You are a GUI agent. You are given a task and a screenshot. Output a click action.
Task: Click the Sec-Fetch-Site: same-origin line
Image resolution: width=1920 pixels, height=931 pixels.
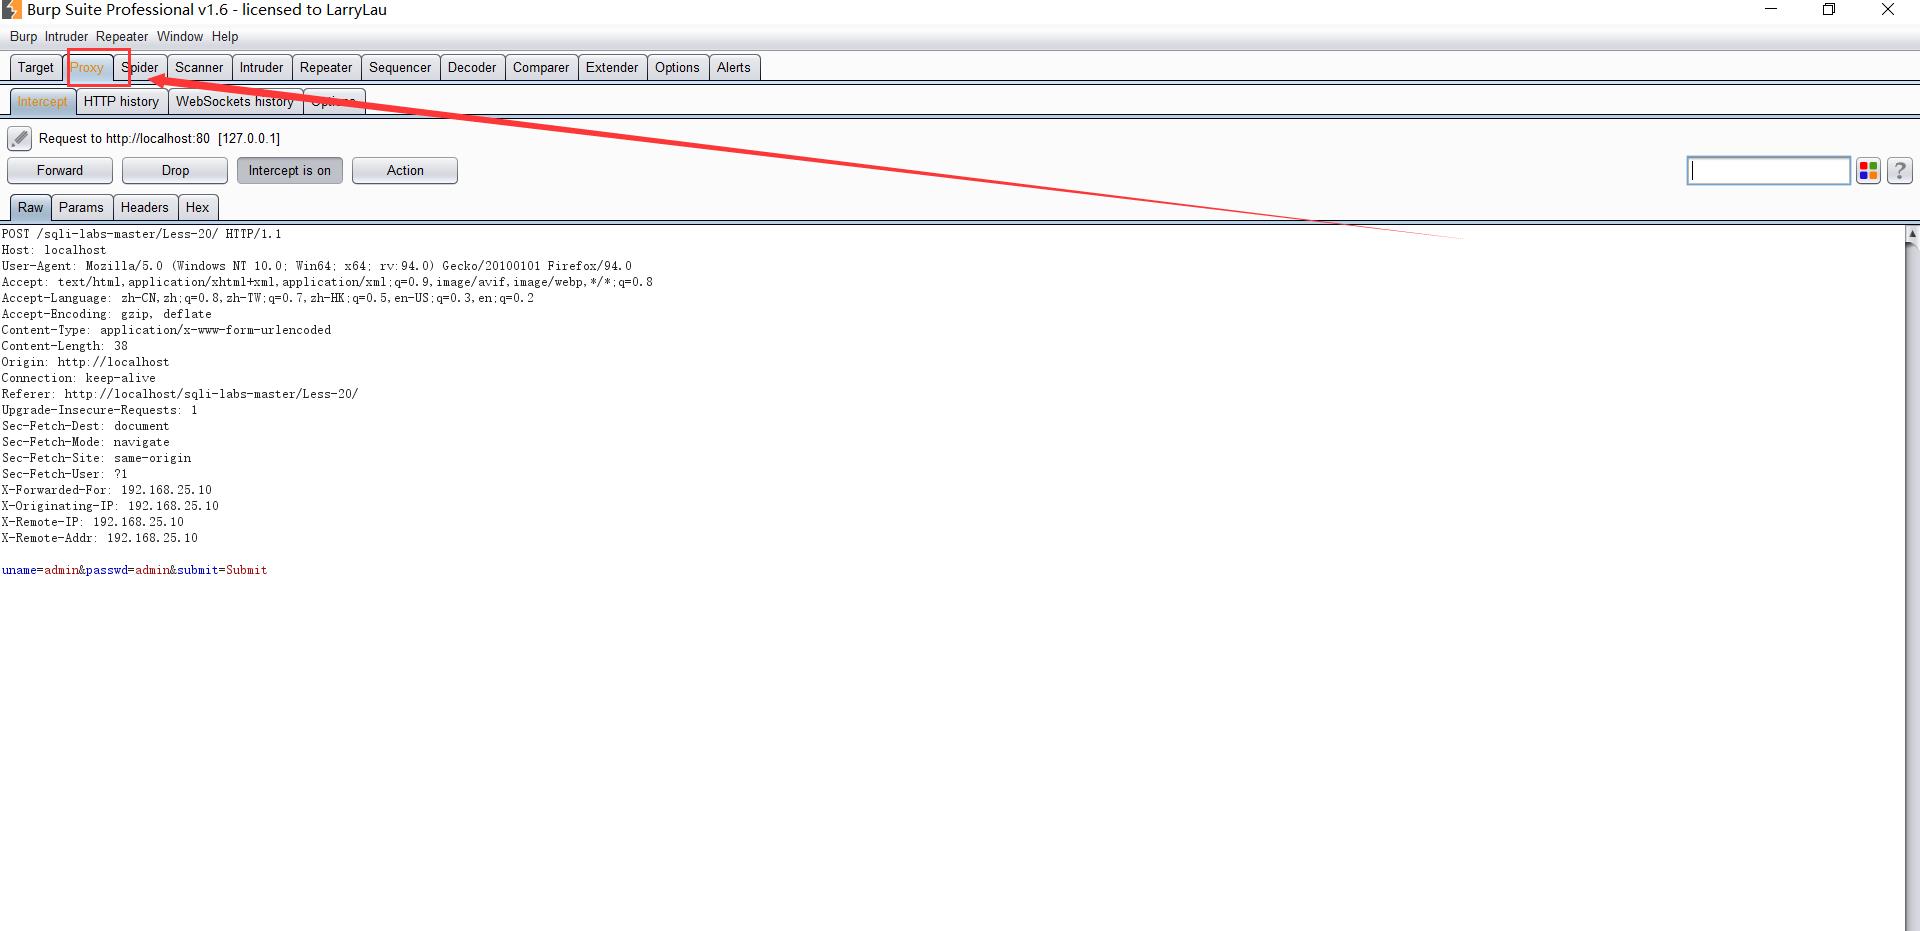(x=97, y=458)
